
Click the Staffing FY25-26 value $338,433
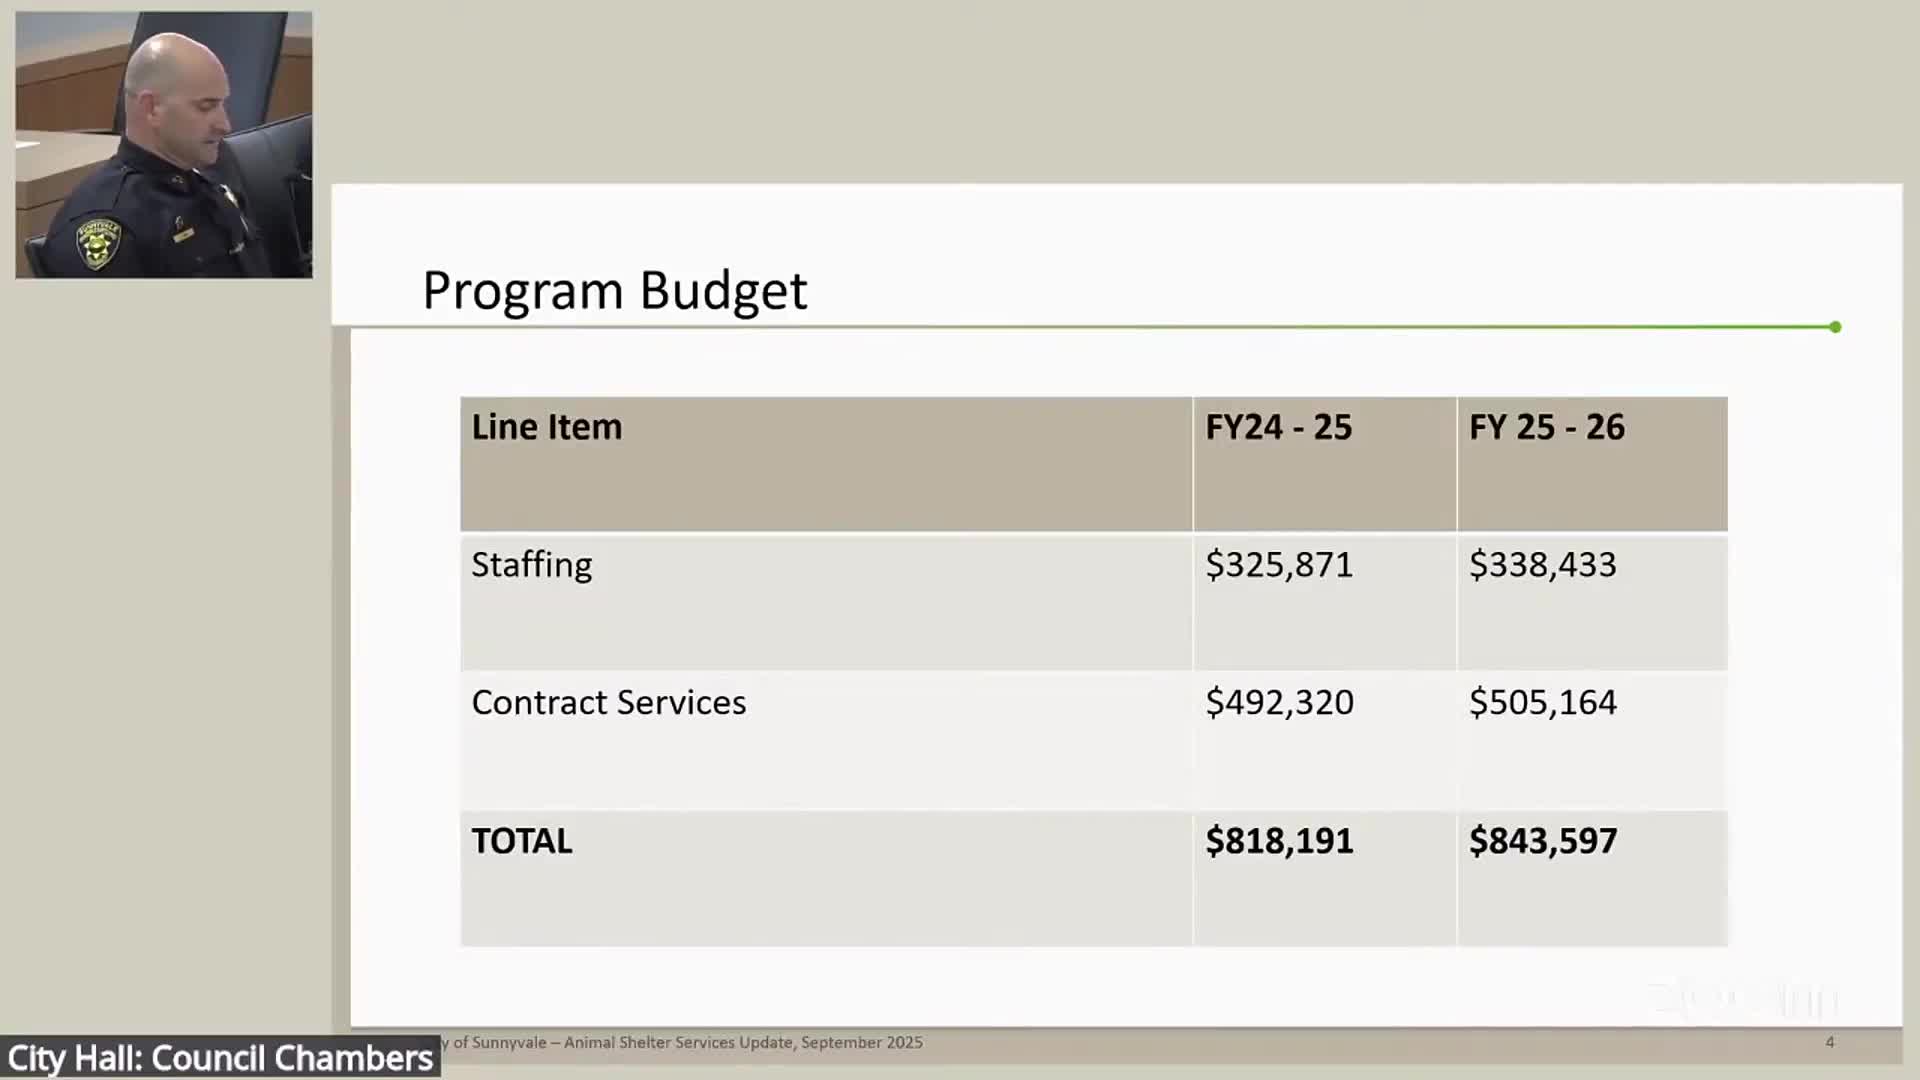point(1542,565)
